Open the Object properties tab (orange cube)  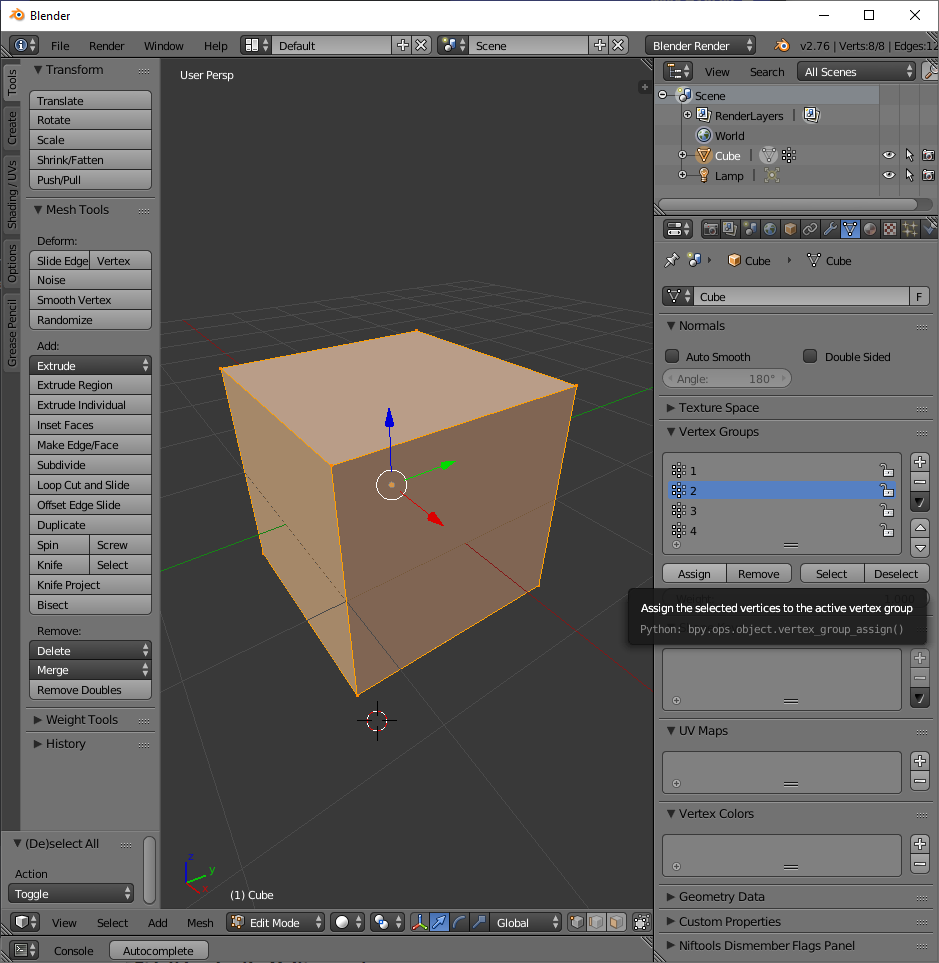tap(790, 230)
